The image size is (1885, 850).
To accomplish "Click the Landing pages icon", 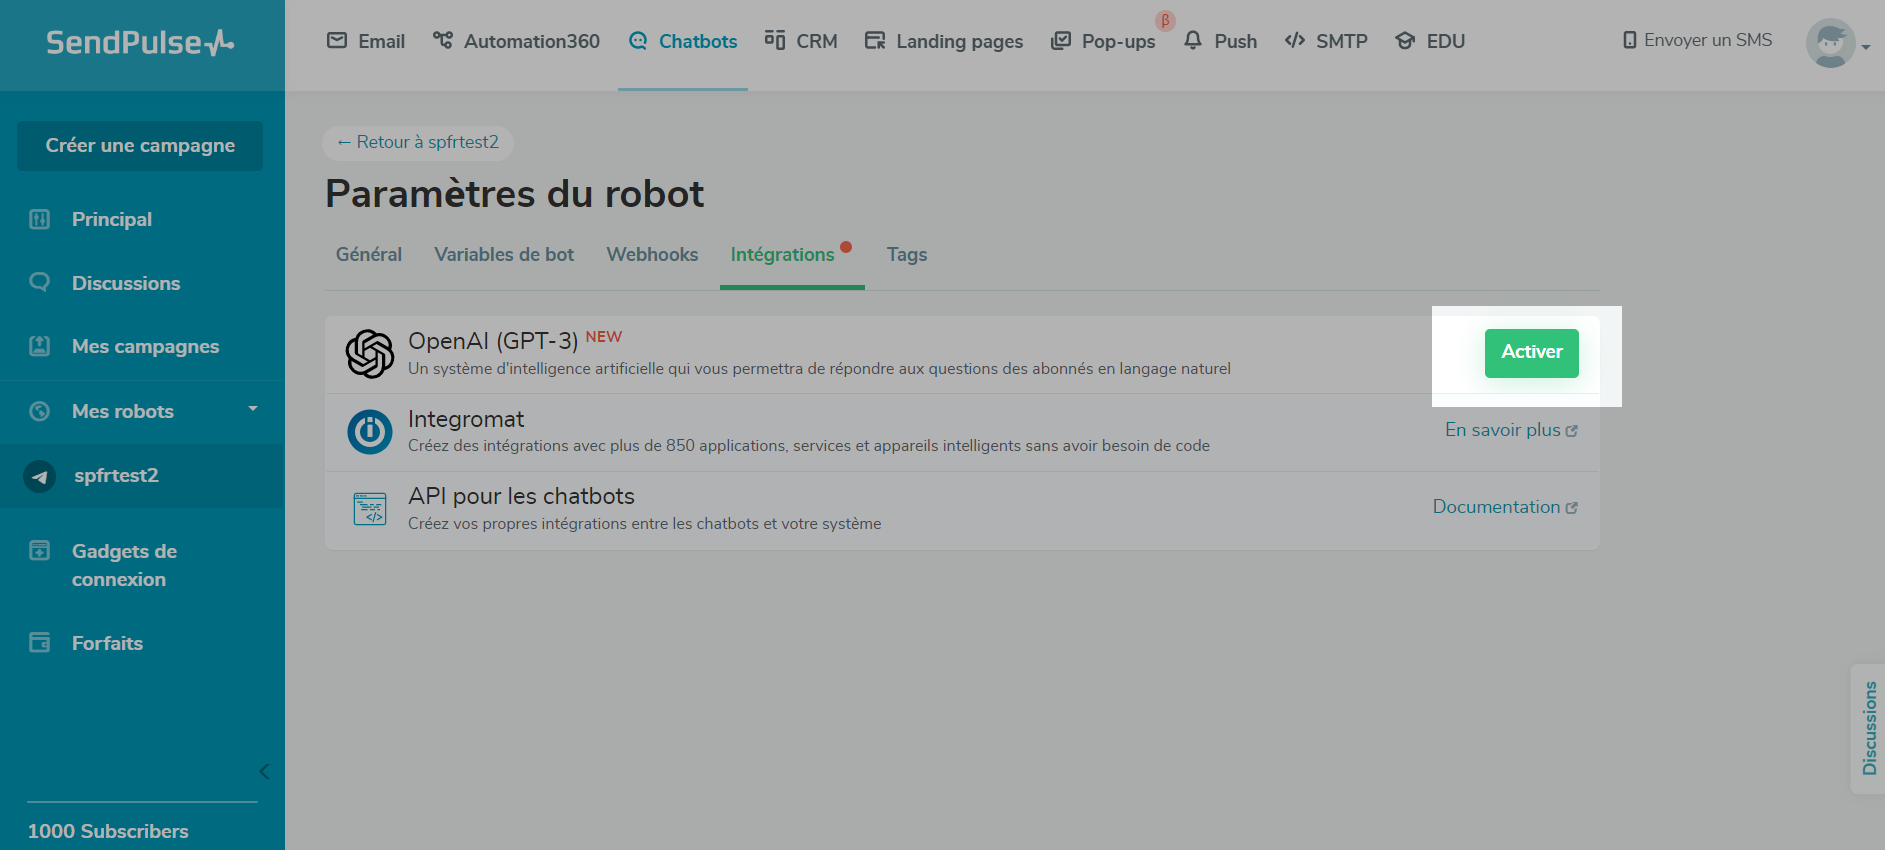I will tap(875, 41).
